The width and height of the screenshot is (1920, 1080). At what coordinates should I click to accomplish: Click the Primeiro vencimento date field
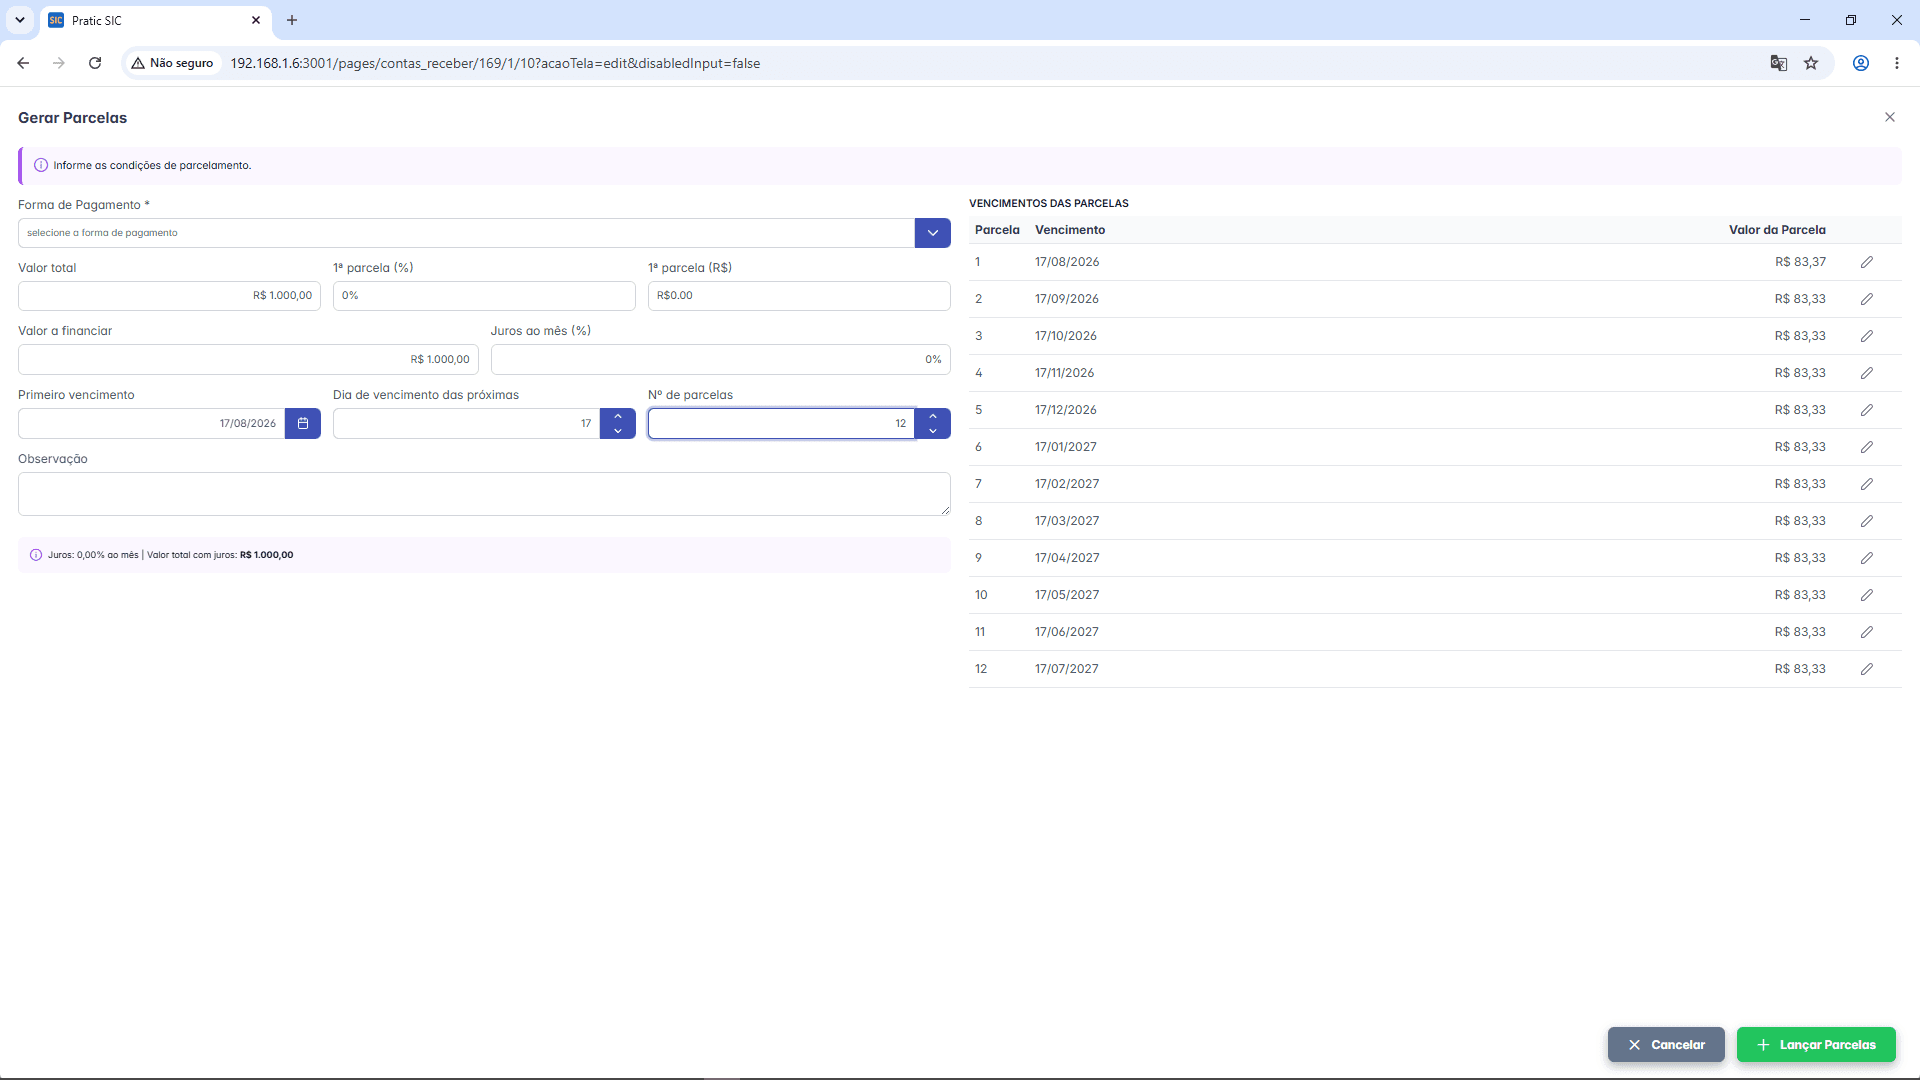[x=151, y=423]
